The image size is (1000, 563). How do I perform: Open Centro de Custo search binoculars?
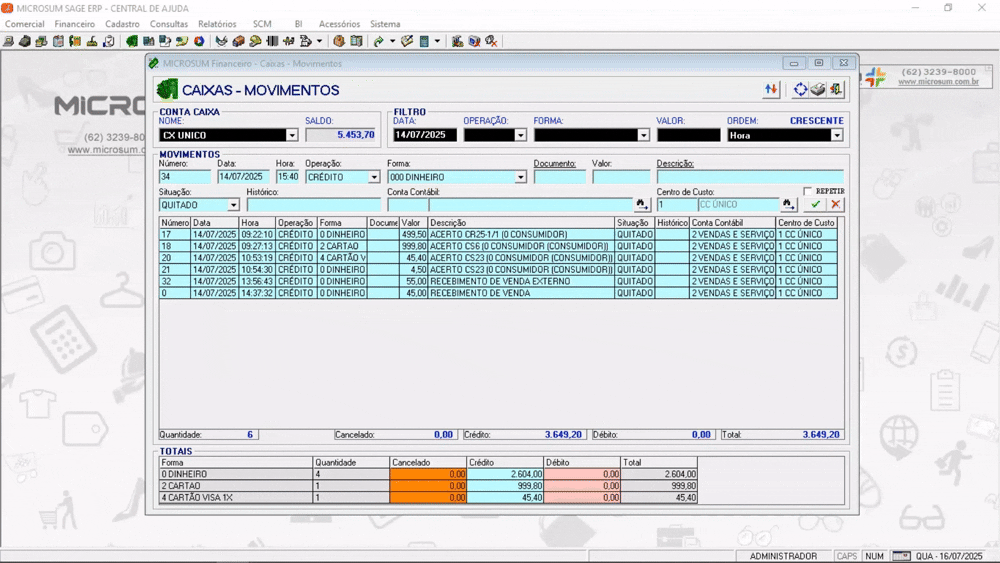[789, 205]
